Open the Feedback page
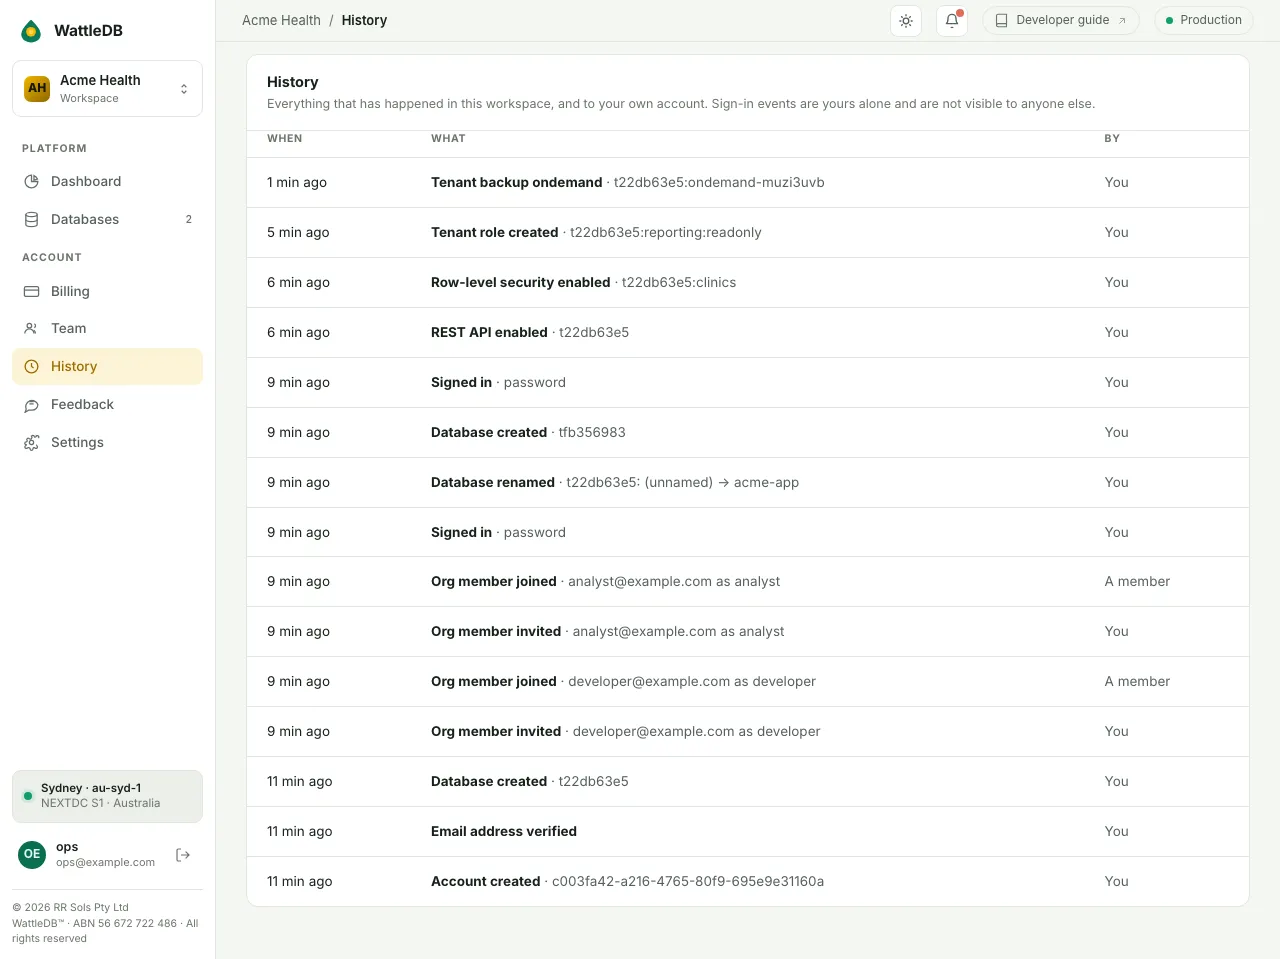The height and width of the screenshot is (959, 1280). click(107, 404)
